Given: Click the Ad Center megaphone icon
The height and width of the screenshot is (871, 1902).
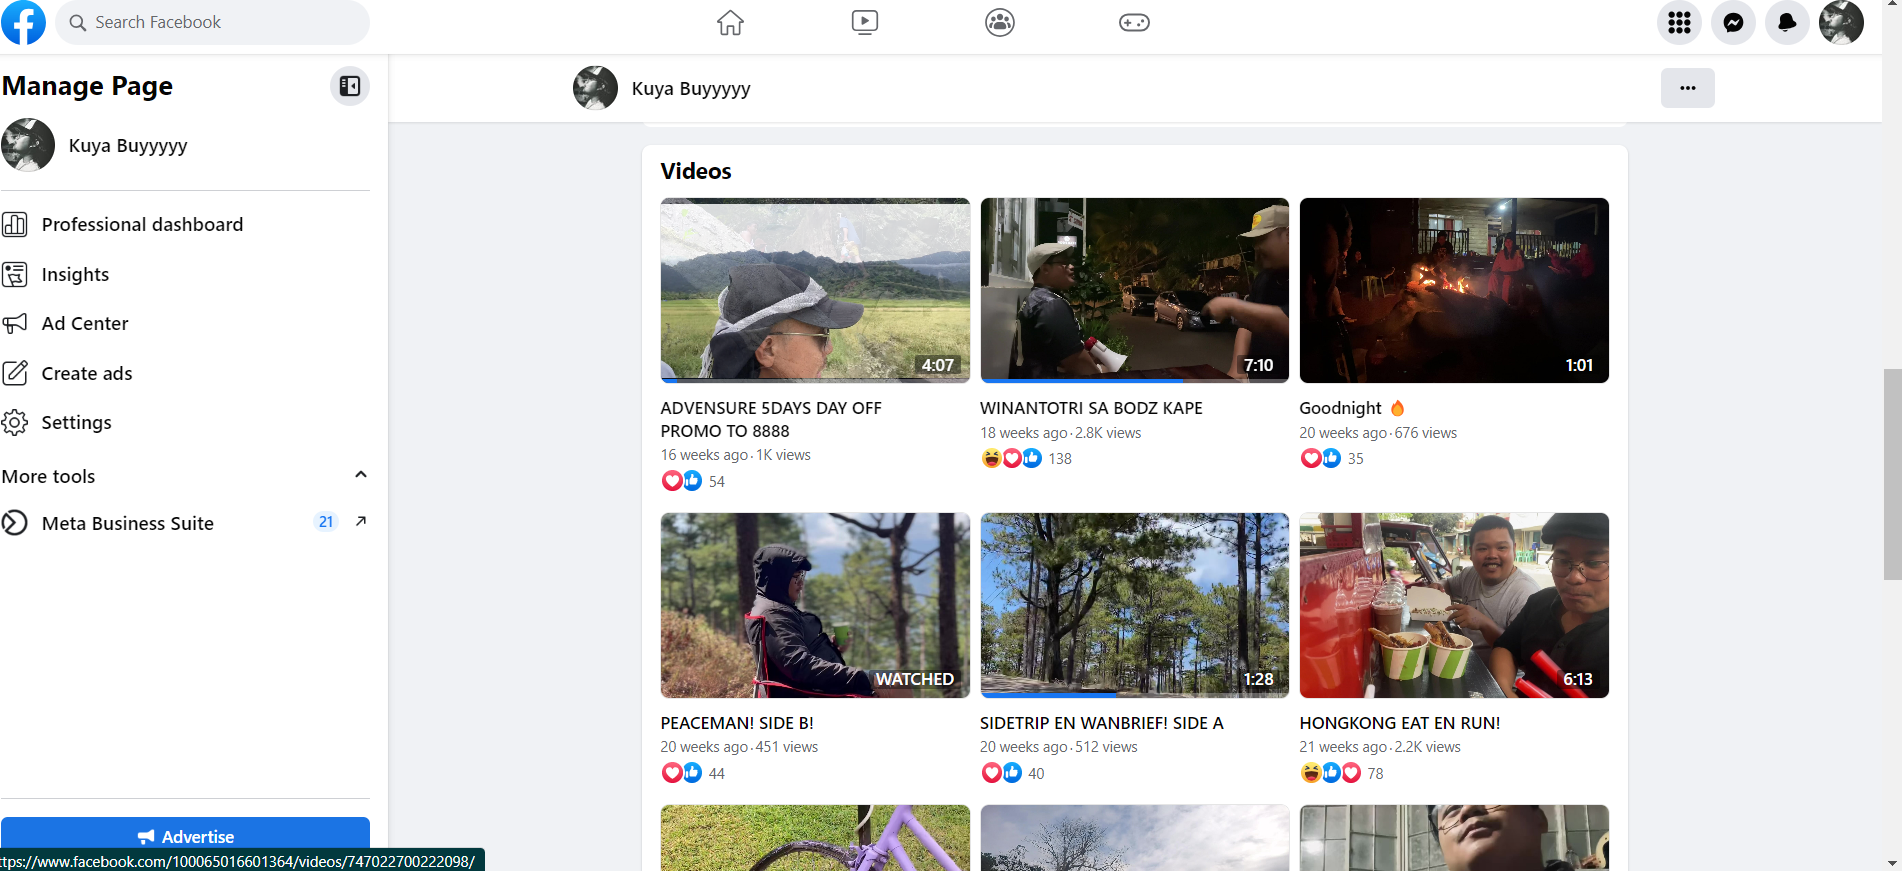Looking at the screenshot, I should [x=15, y=324].
